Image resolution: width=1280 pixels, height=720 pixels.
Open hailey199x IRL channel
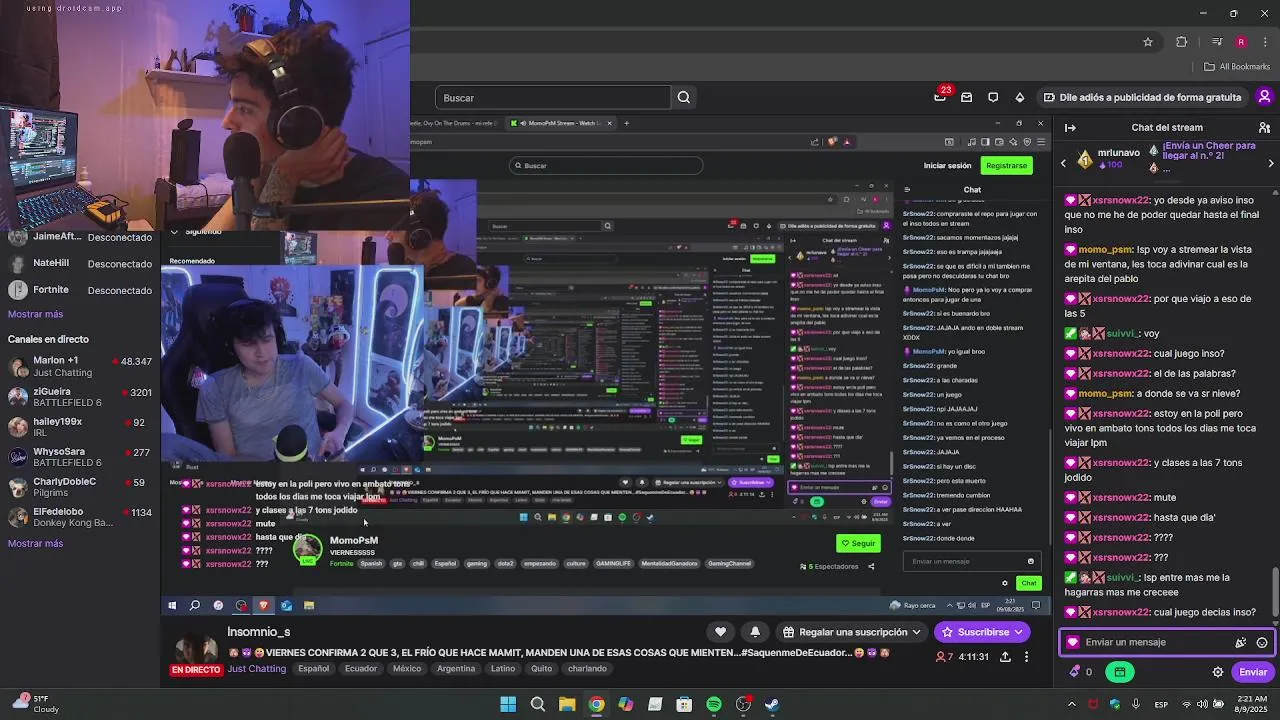(80, 426)
